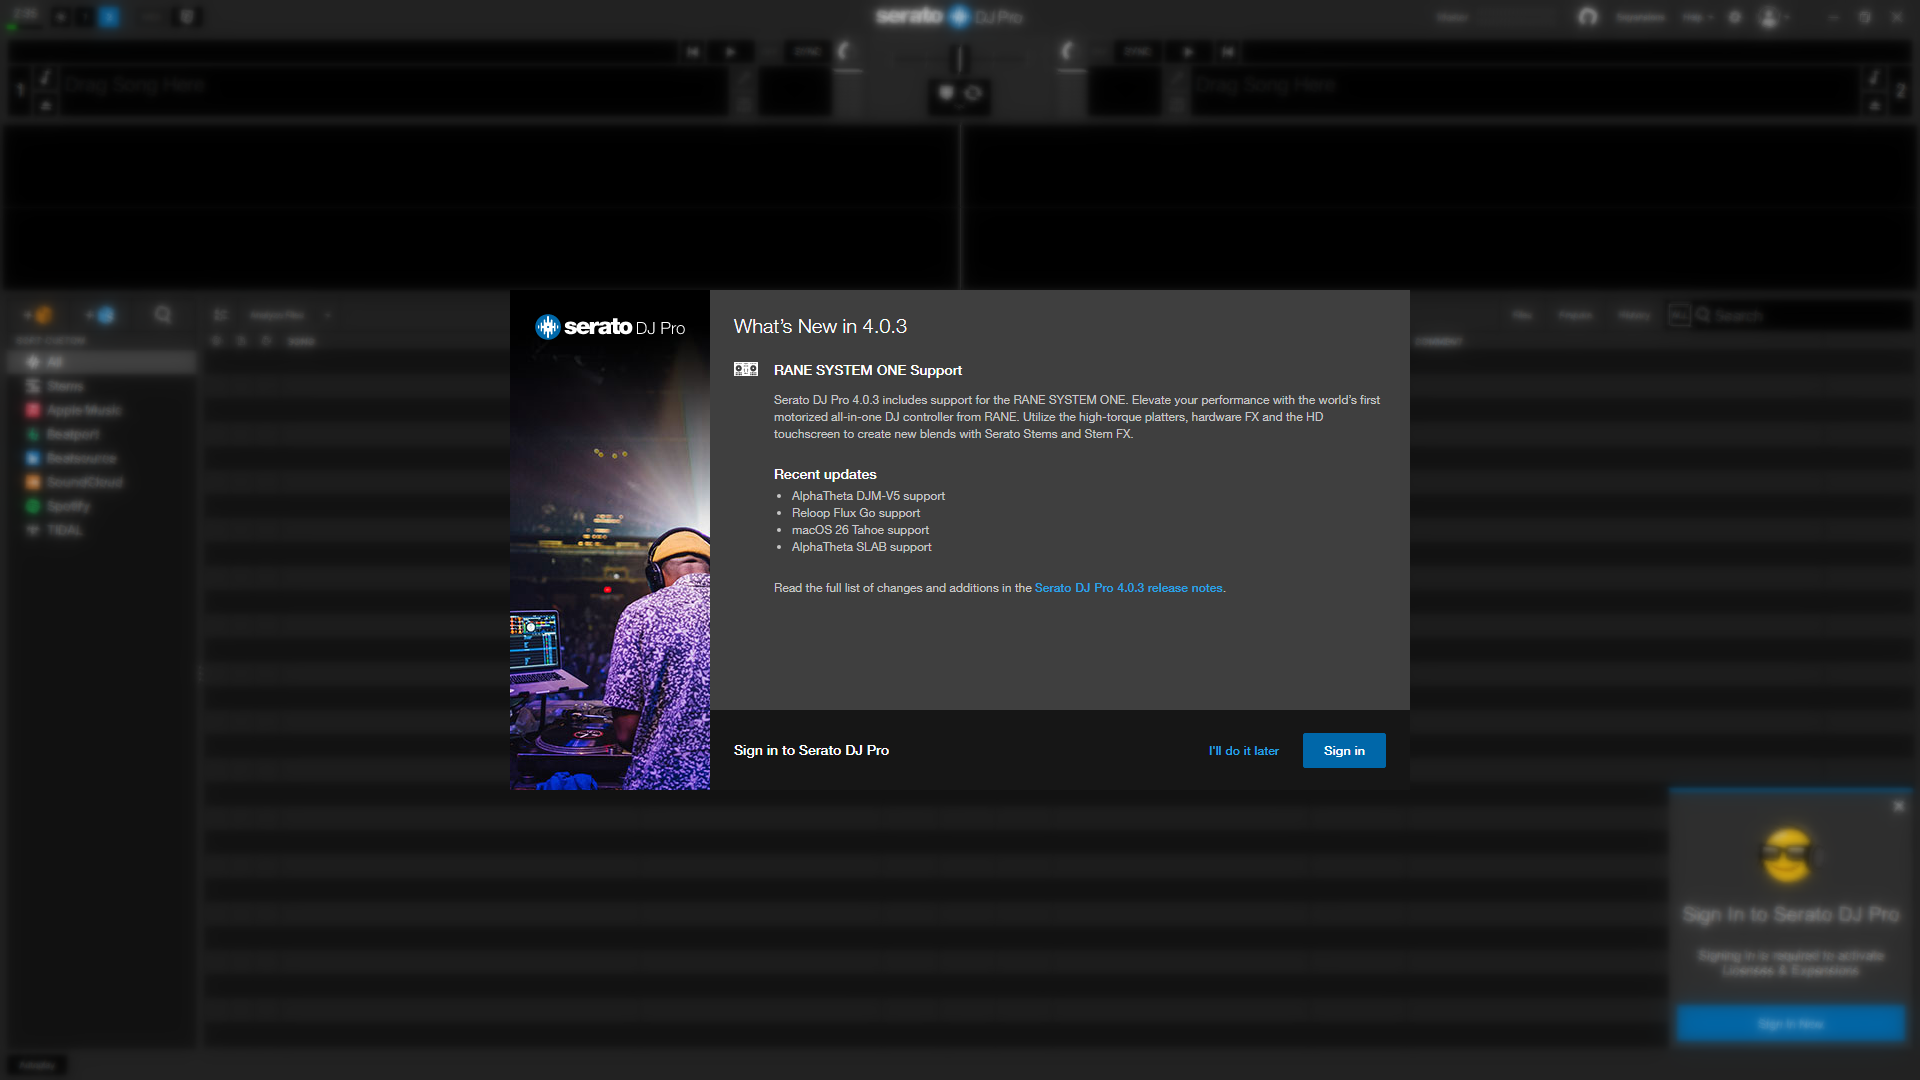Screen dimensions: 1920x1080
Task: Click the library sidebar search magnifier icon
Action: pos(163,316)
